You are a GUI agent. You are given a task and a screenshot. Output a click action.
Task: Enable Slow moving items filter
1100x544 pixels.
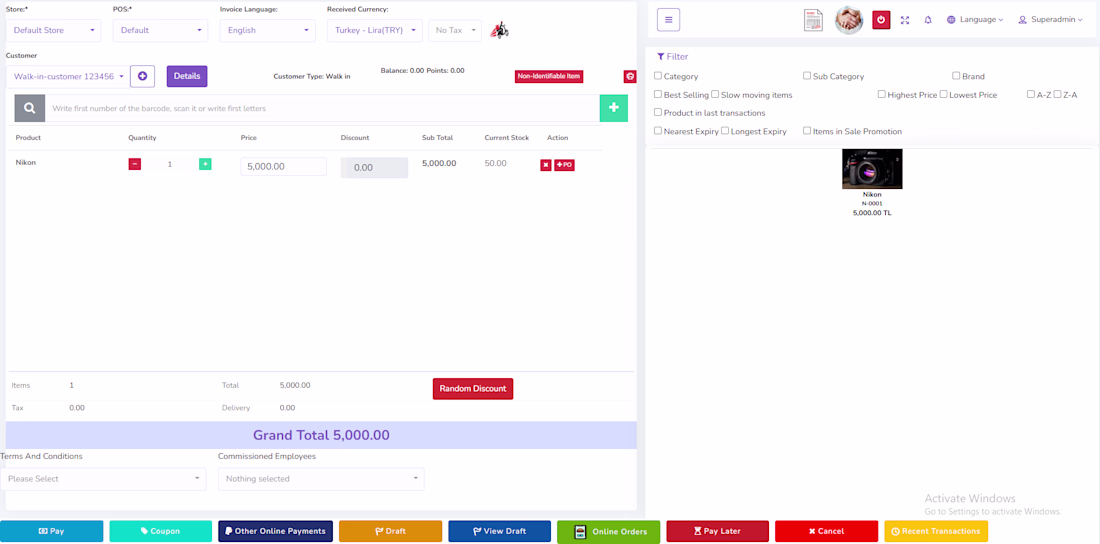715,94
